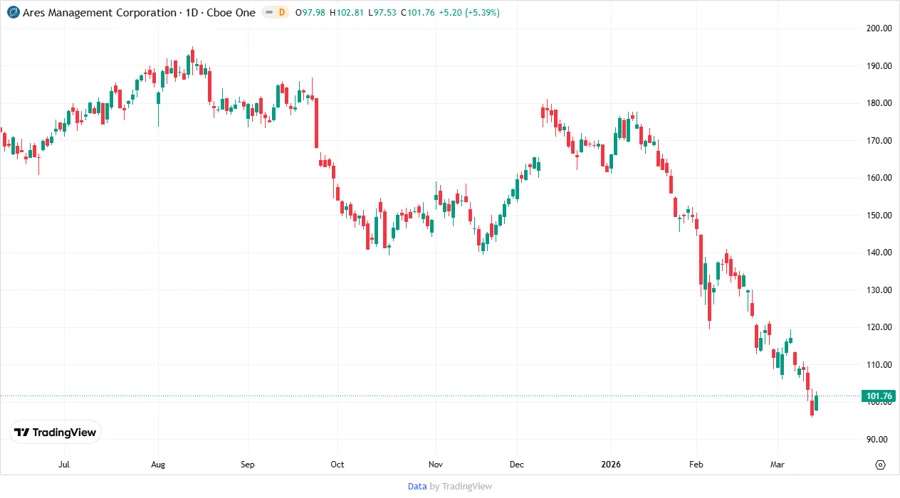Click the Mar time axis label
This screenshot has height=498, width=900.
[777, 464]
